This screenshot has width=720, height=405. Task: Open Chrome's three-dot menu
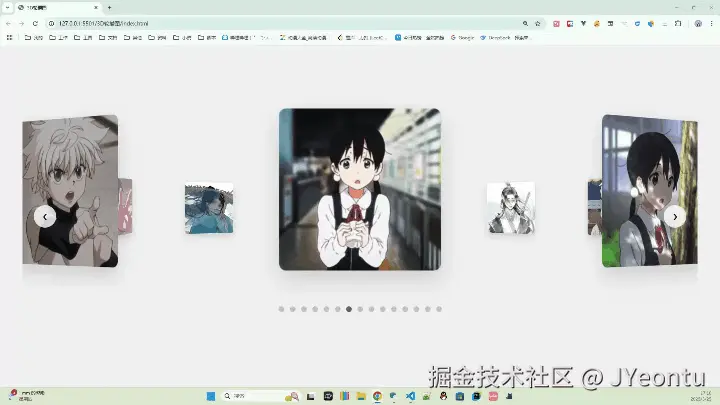711,23
